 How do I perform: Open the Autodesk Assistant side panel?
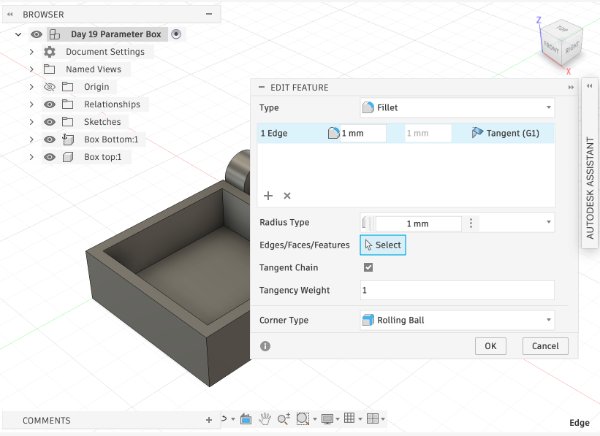pos(590,163)
